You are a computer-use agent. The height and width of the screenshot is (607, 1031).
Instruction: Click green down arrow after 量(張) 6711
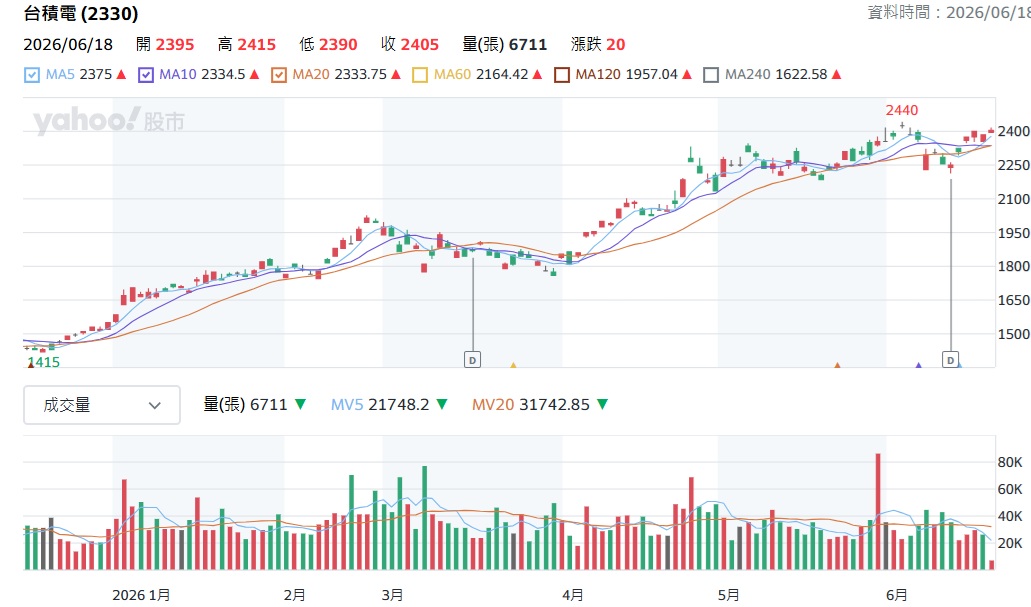[x=300, y=404]
